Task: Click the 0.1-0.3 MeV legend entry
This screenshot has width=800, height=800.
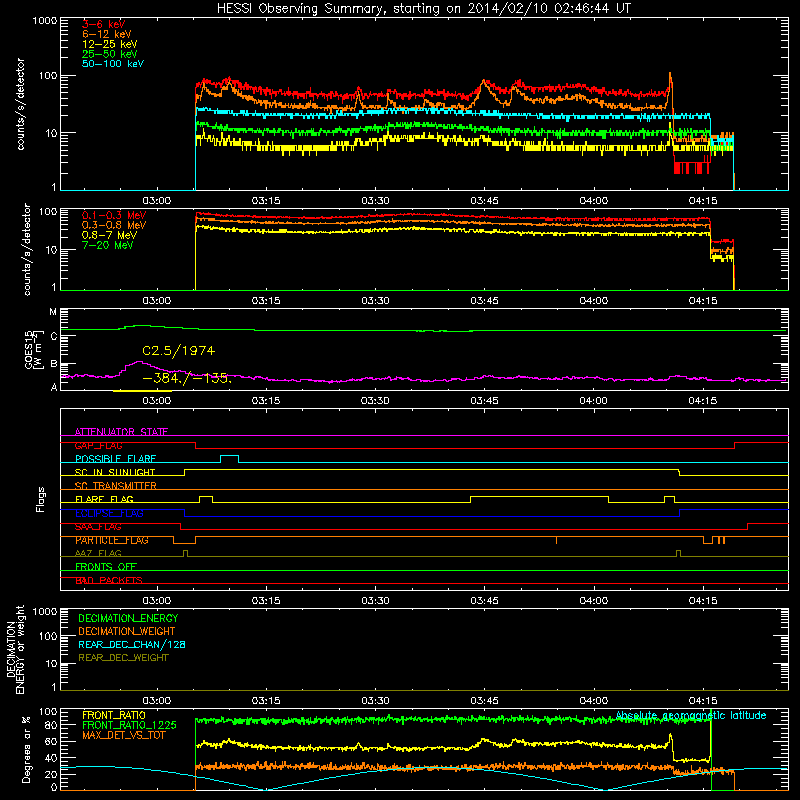Action: point(113,215)
